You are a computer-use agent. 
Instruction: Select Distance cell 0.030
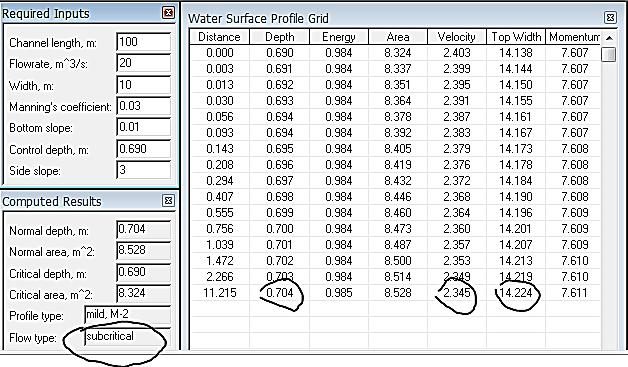pyautogui.click(x=219, y=101)
